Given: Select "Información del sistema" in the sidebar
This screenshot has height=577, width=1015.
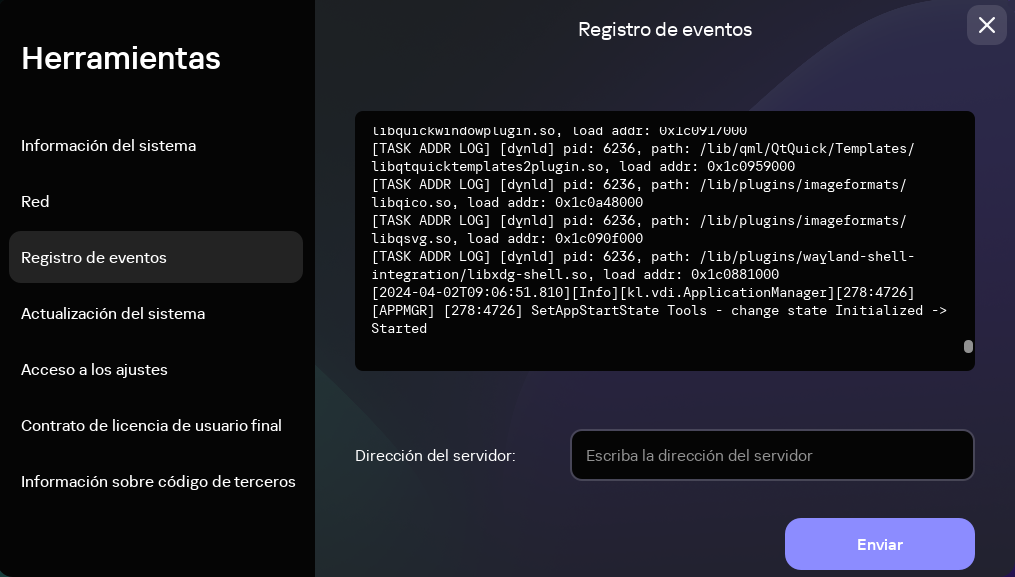Looking at the screenshot, I should click(x=108, y=145).
